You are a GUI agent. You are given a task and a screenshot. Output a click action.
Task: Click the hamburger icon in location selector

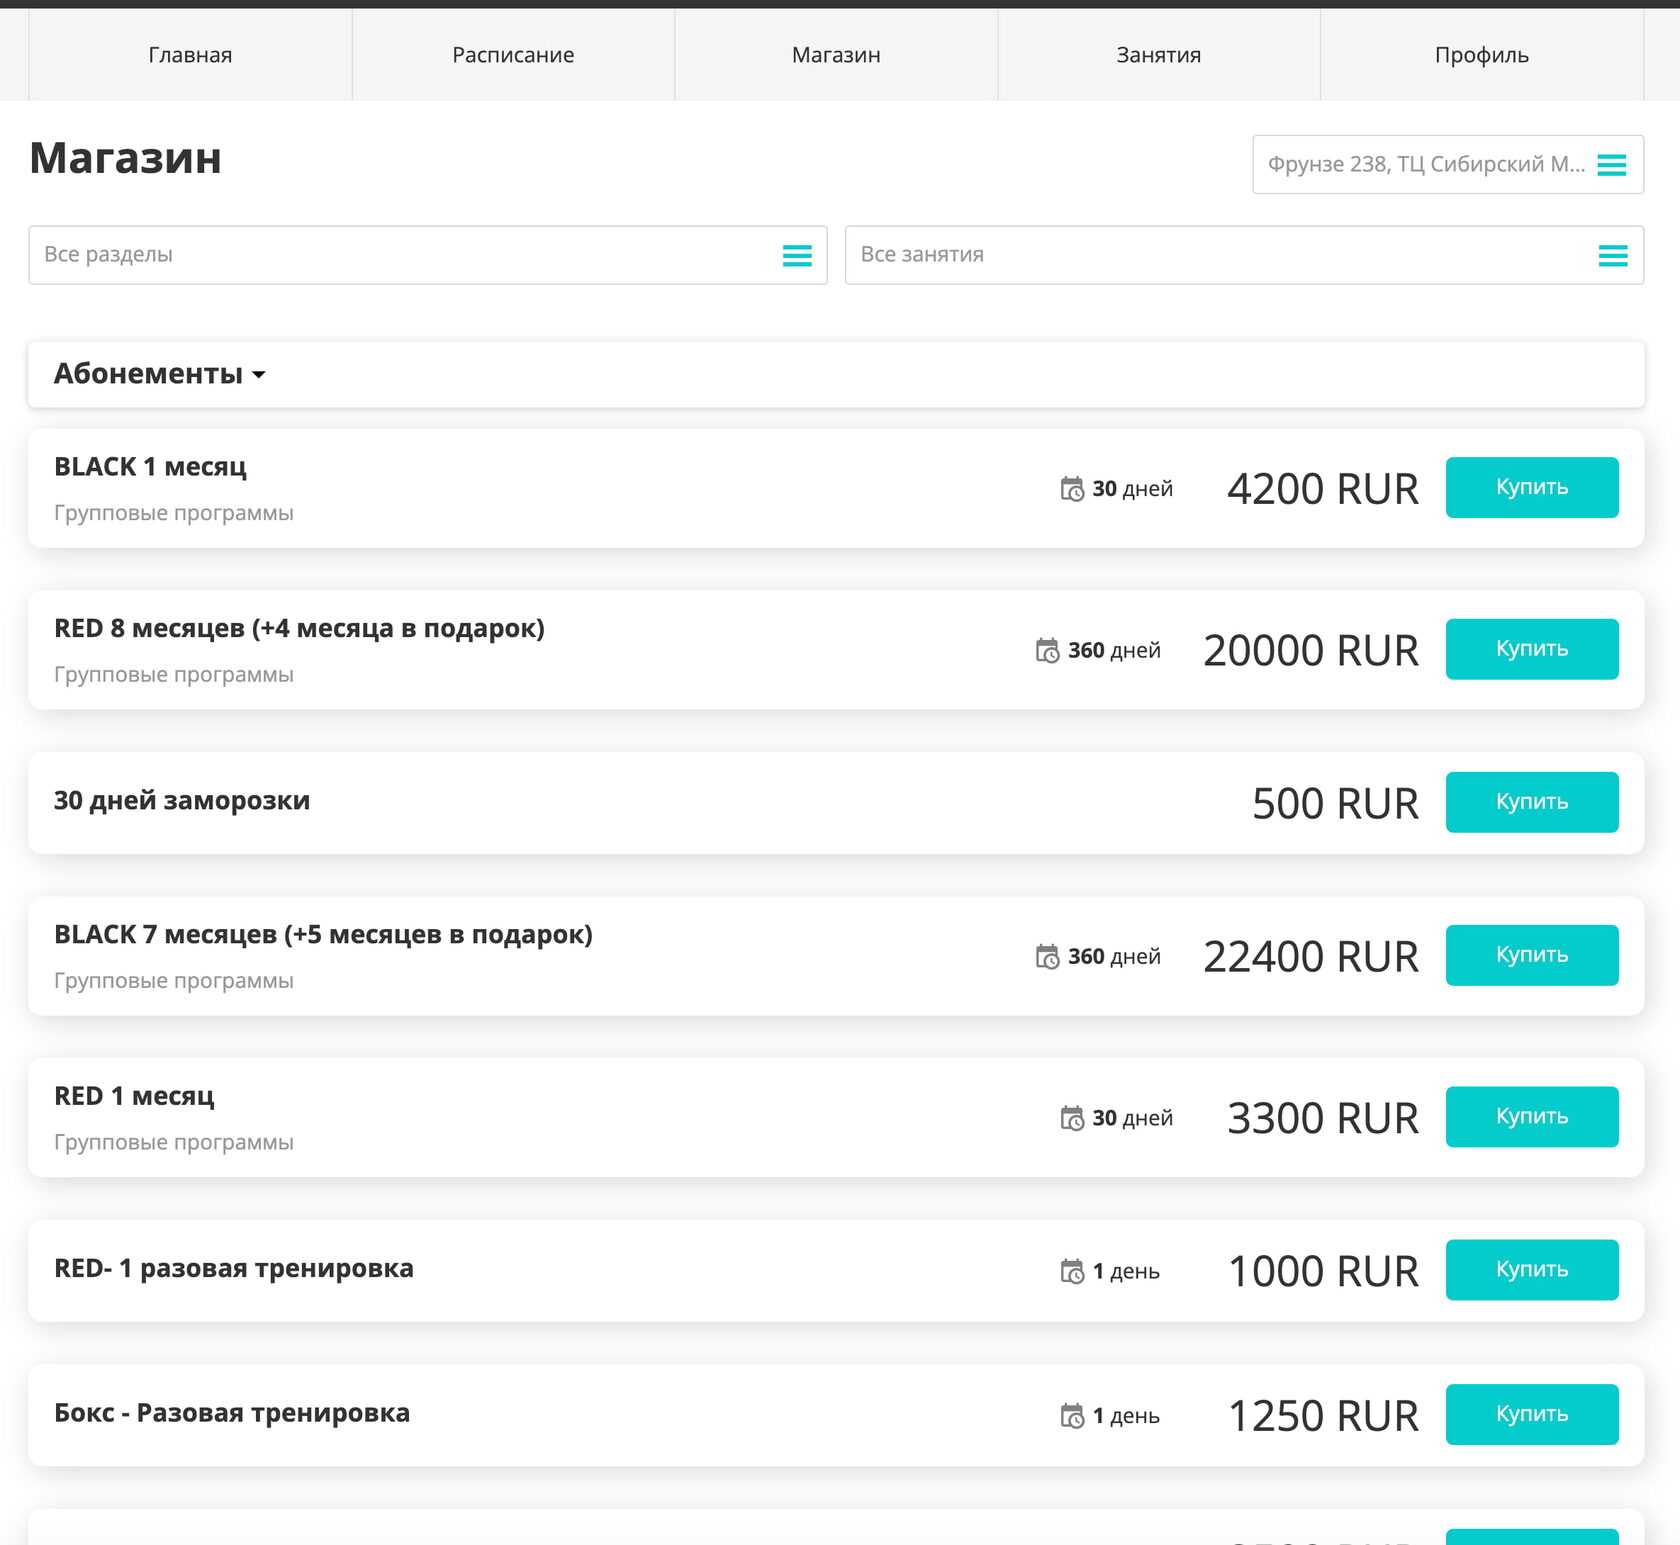pyautogui.click(x=1611, y=165)
